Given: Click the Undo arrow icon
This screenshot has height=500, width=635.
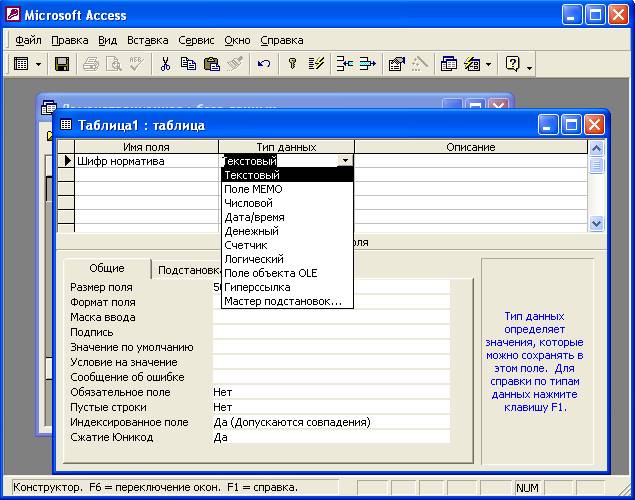Looking at the screenshot, I should point(264,64).
